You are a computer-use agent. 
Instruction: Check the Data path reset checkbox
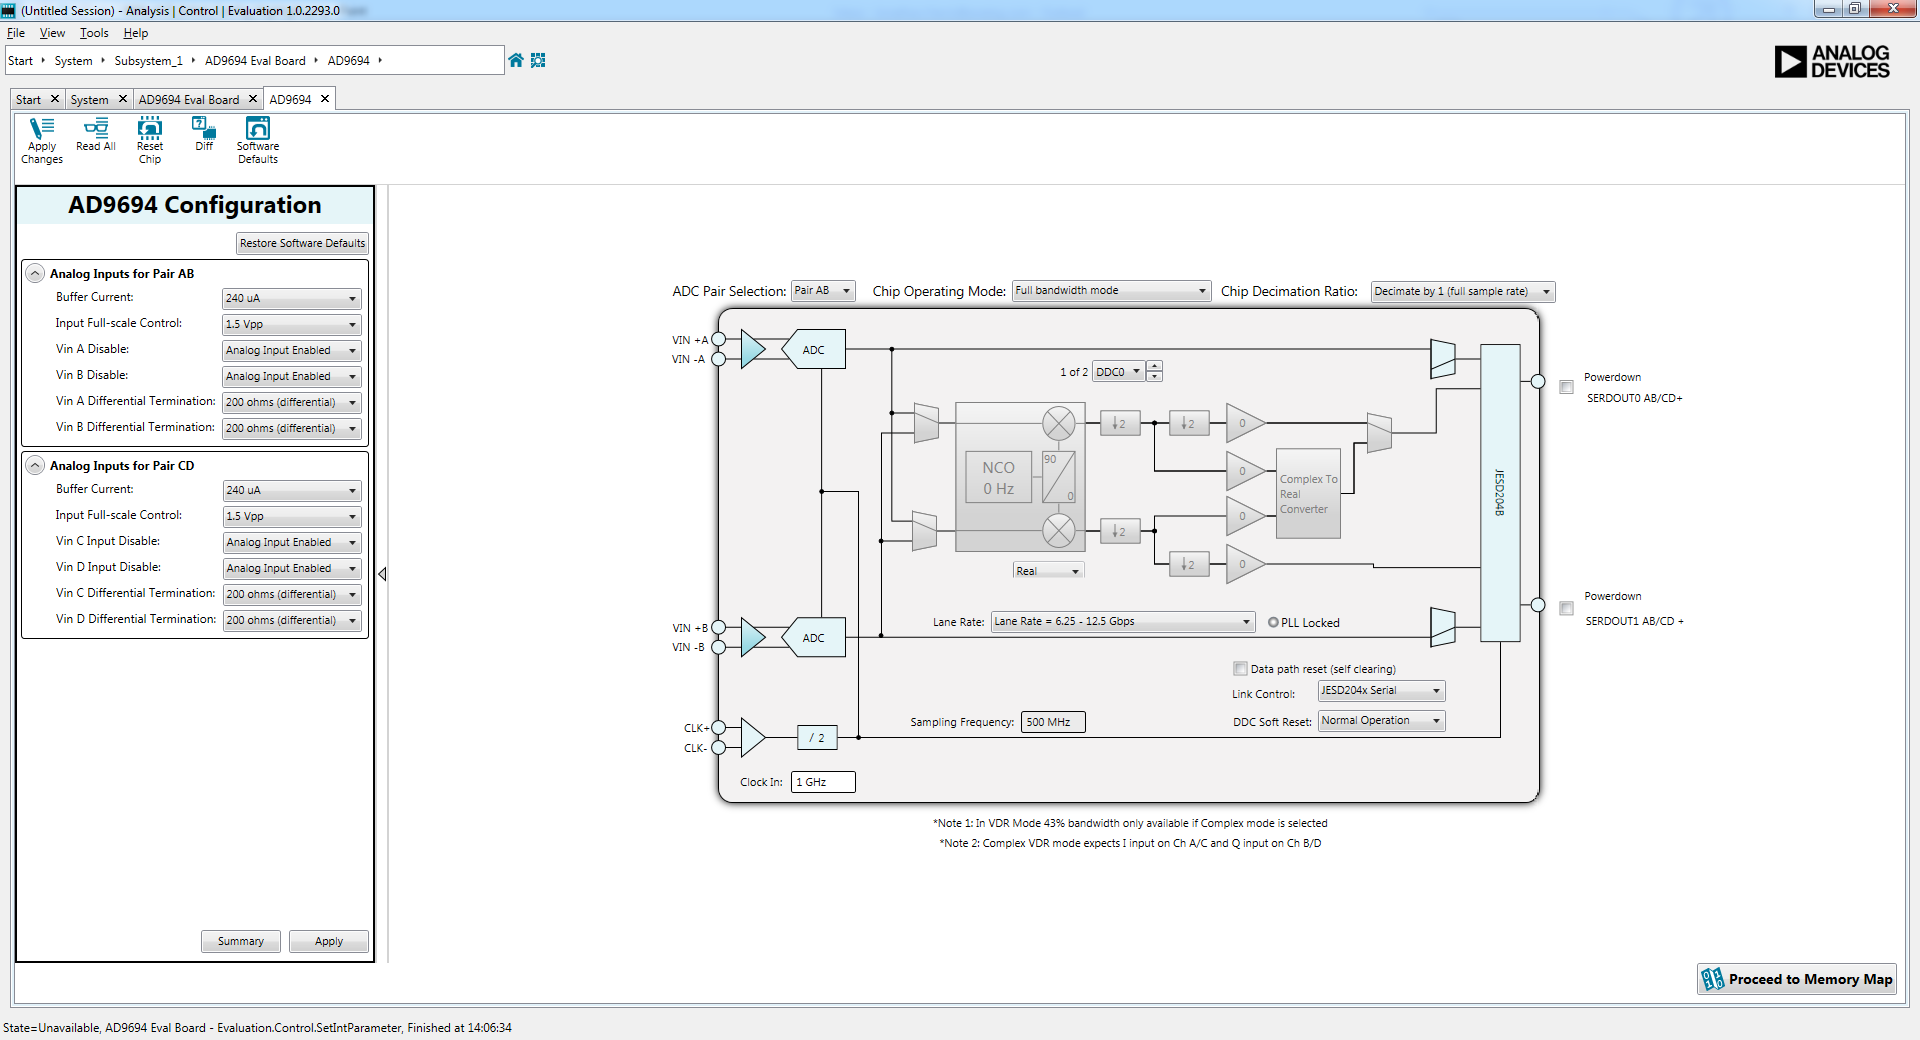(1239, 668)
